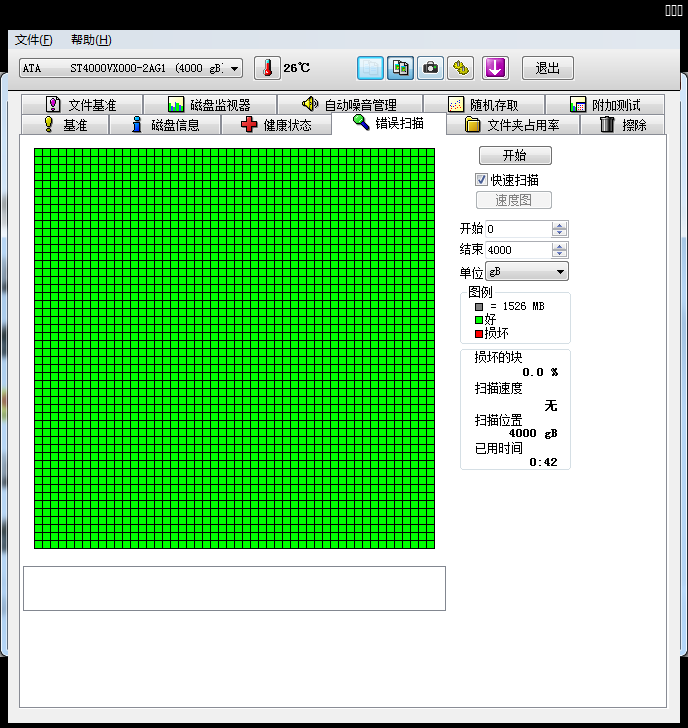Click the empty log box below the grid
The height and width of the screenshot is (728, 688).
pos(234,588)
